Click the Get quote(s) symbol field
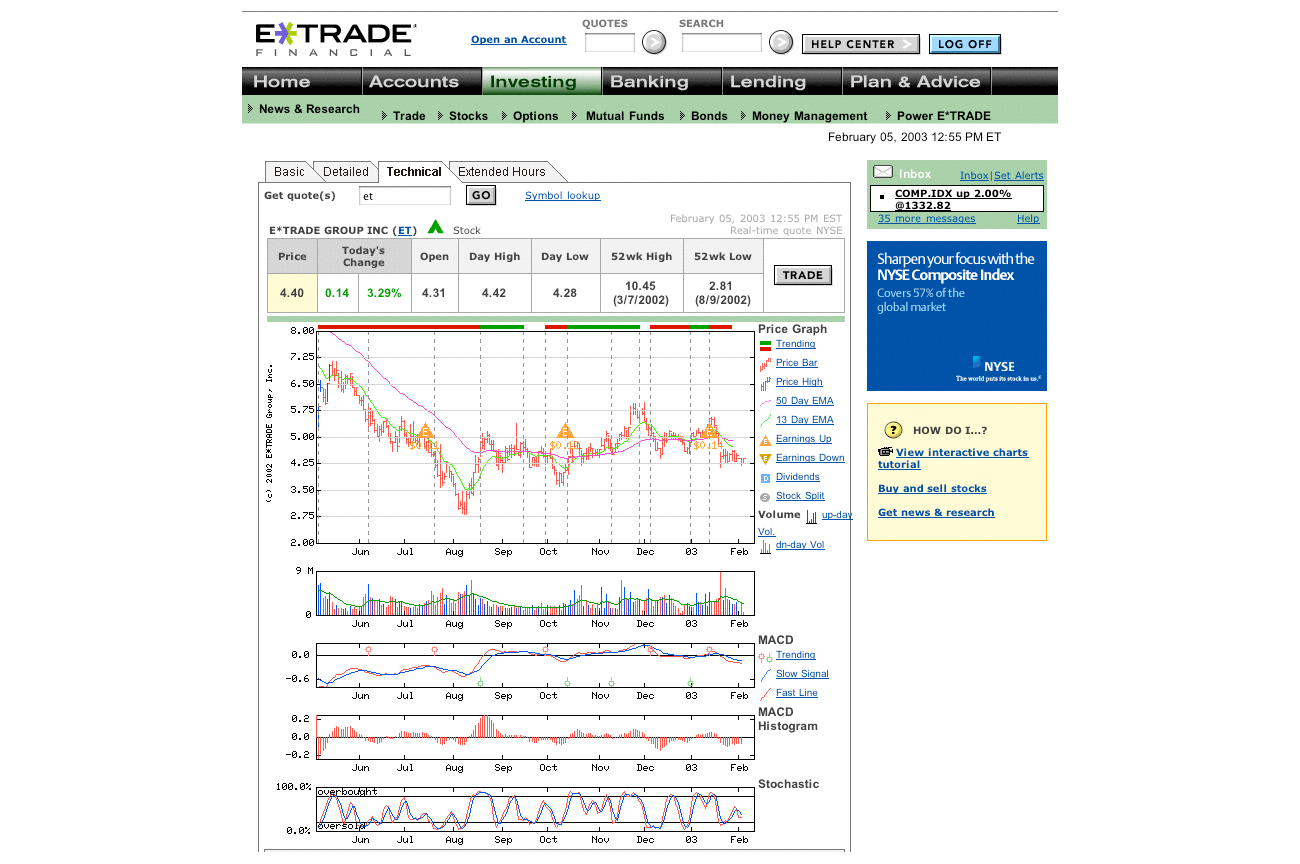1300x864 pixels. click(x=405, y=196)
